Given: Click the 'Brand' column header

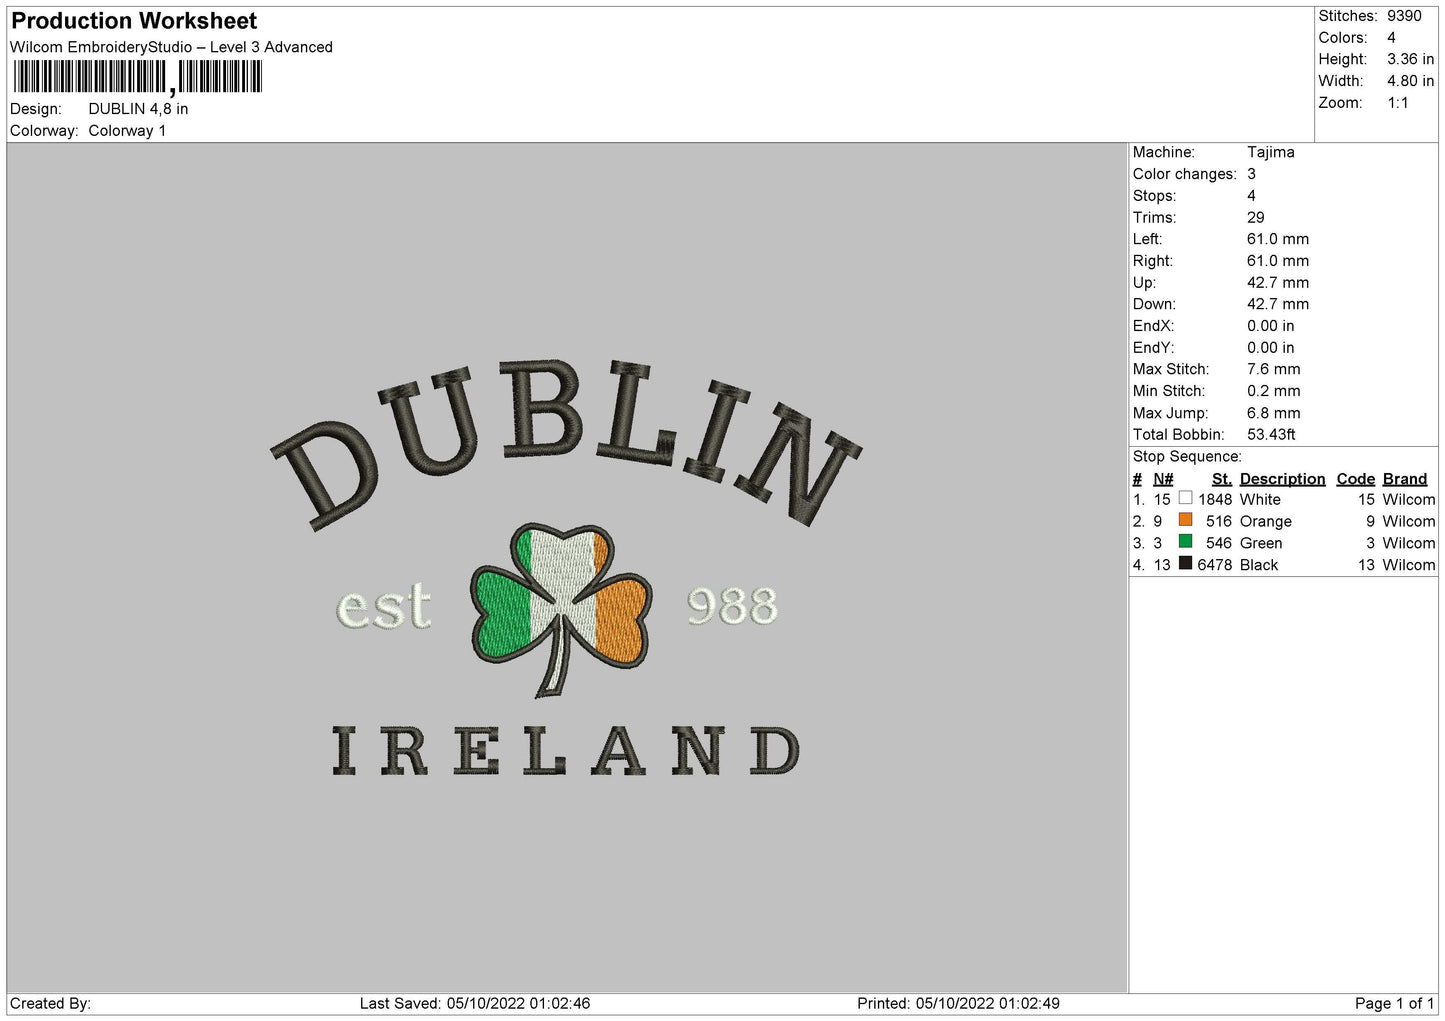Looking at the screenshot, I should pos(1404,479).
